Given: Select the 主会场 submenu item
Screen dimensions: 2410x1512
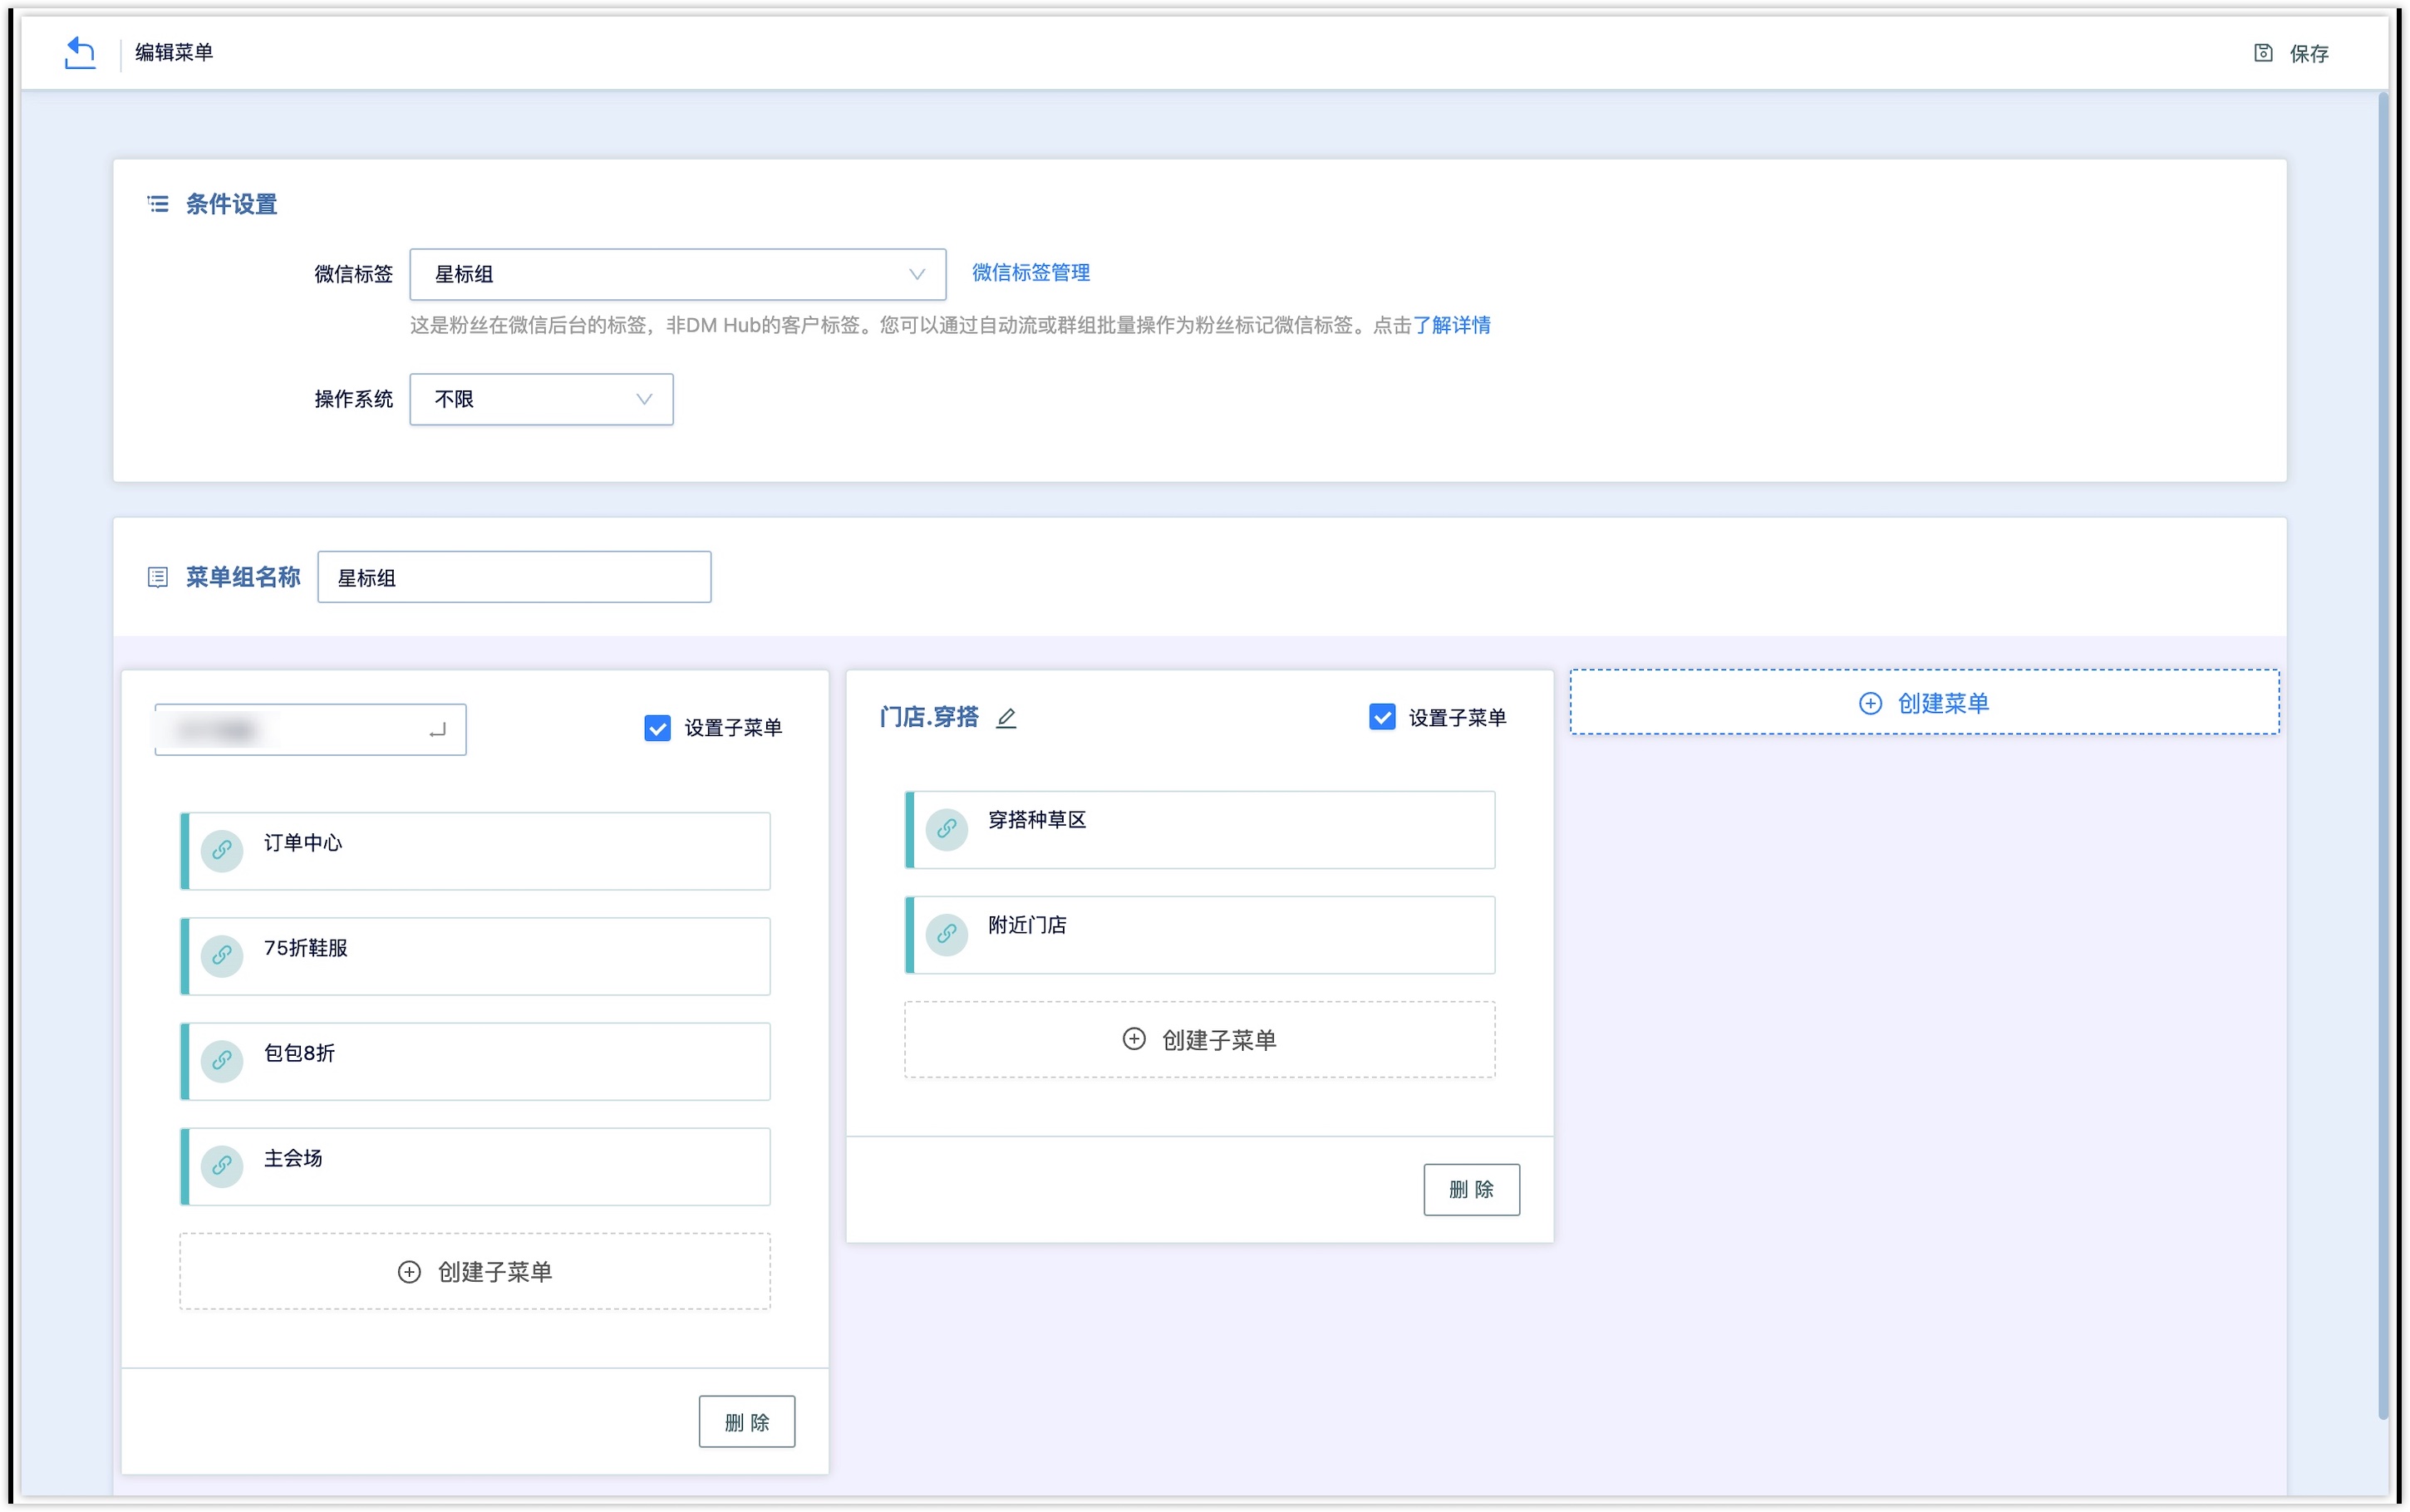Looking at the screenshot, I should pyautogui.click(x=475, y=1166).
